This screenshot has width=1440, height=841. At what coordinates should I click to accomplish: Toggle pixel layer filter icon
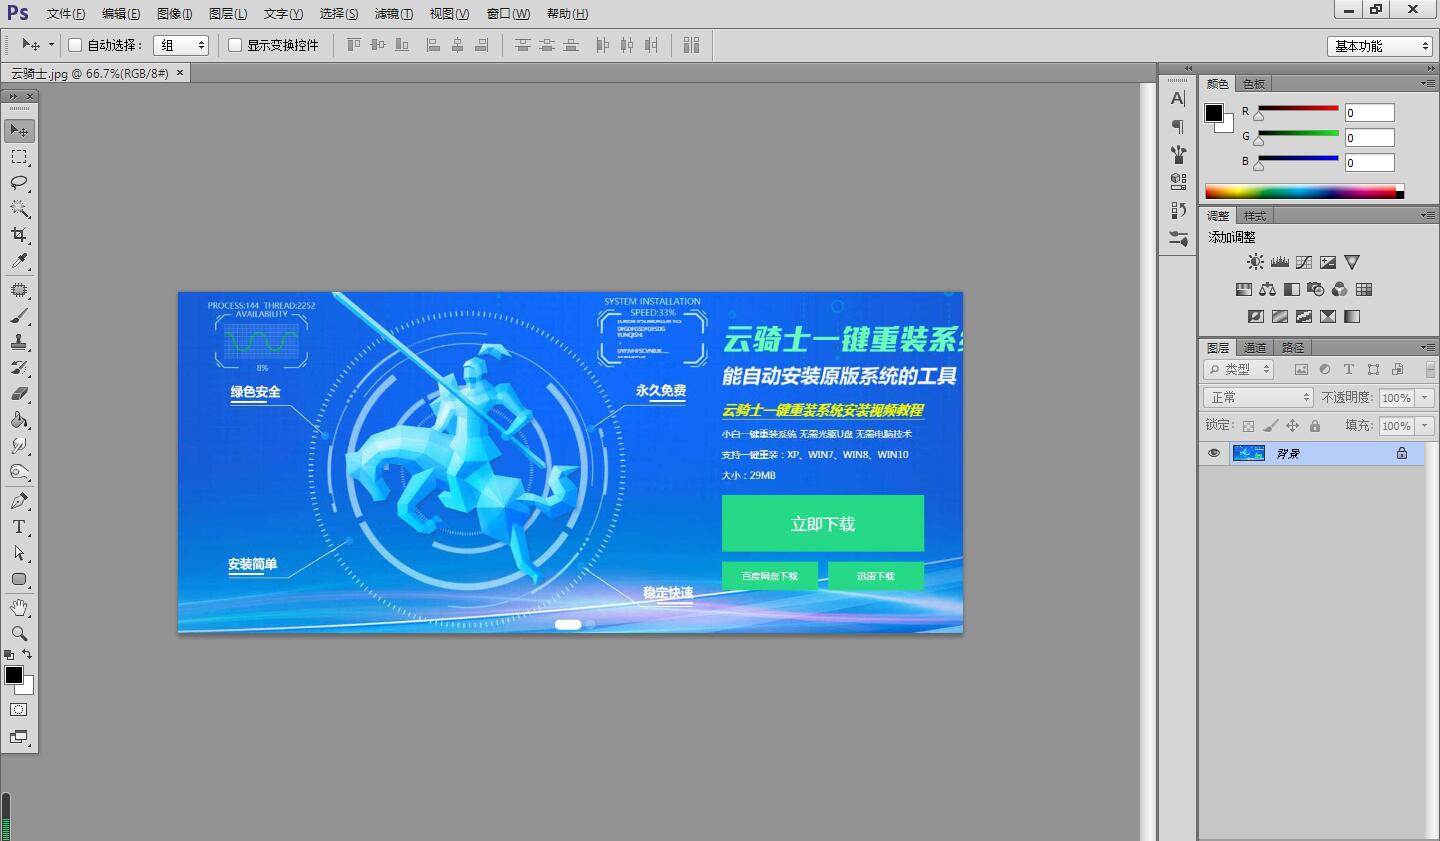point(1301,369)
